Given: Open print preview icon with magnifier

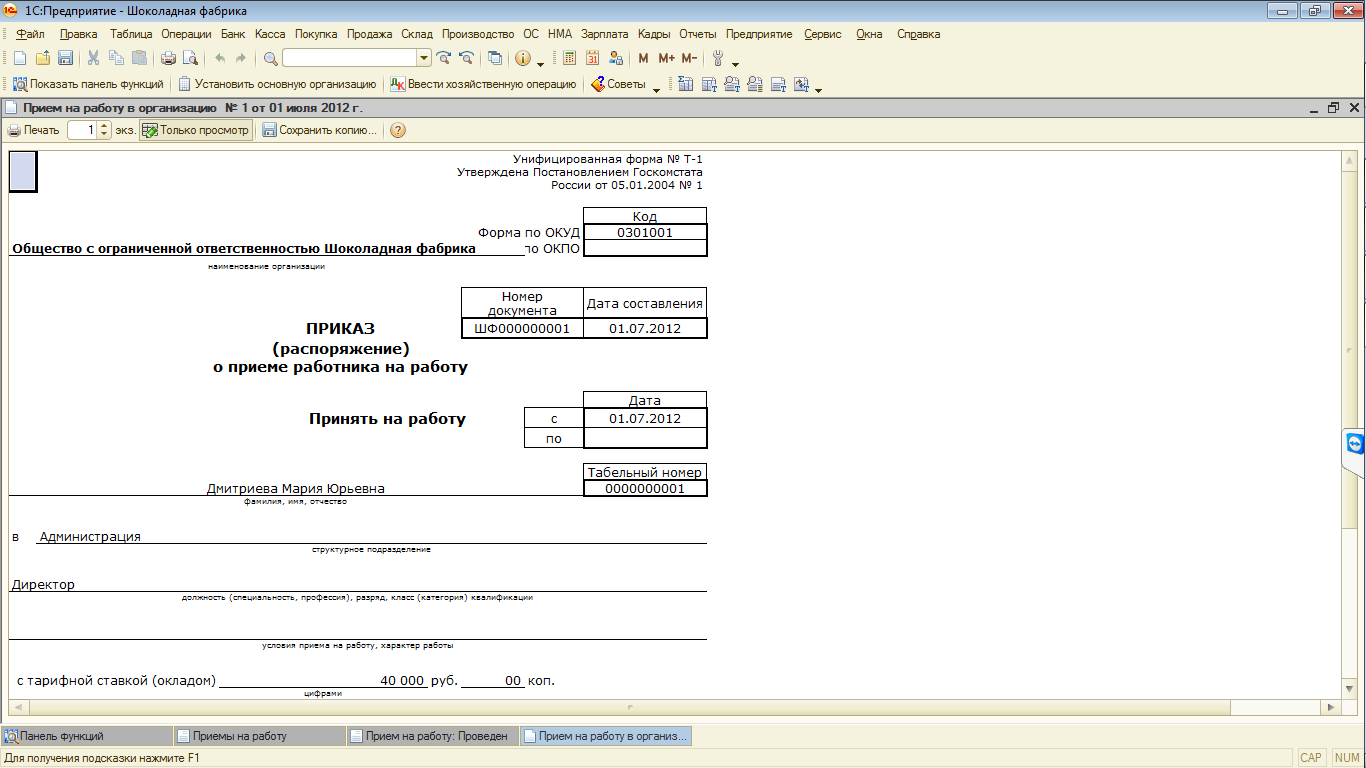Looking at the screenshot, I should (x=190, y=58).
